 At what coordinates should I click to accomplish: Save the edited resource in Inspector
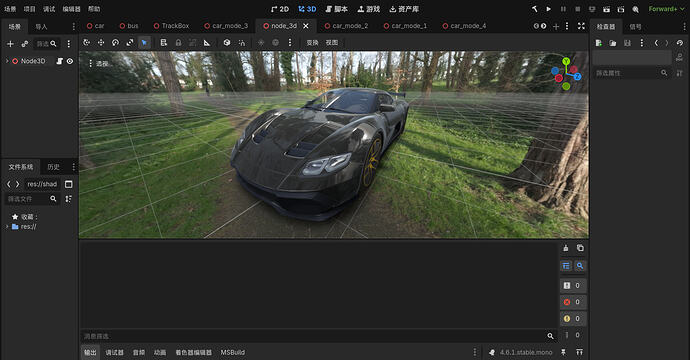click(628, 43)
